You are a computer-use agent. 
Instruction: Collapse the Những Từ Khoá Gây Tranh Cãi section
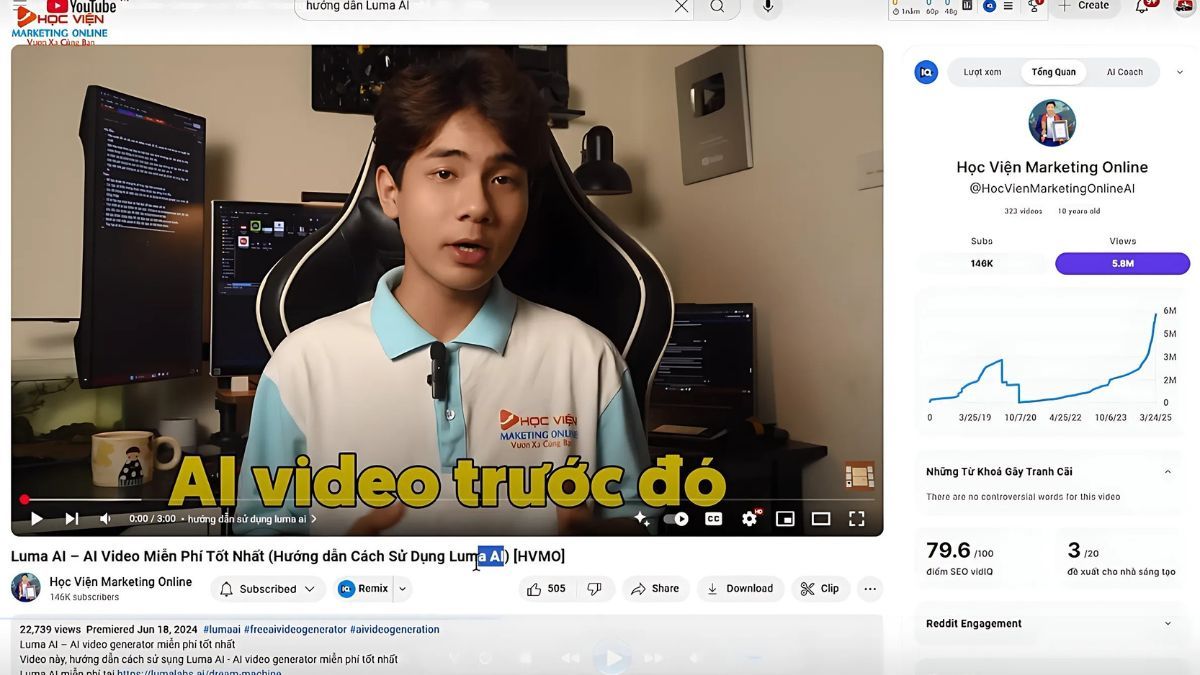pos(1168,471)
